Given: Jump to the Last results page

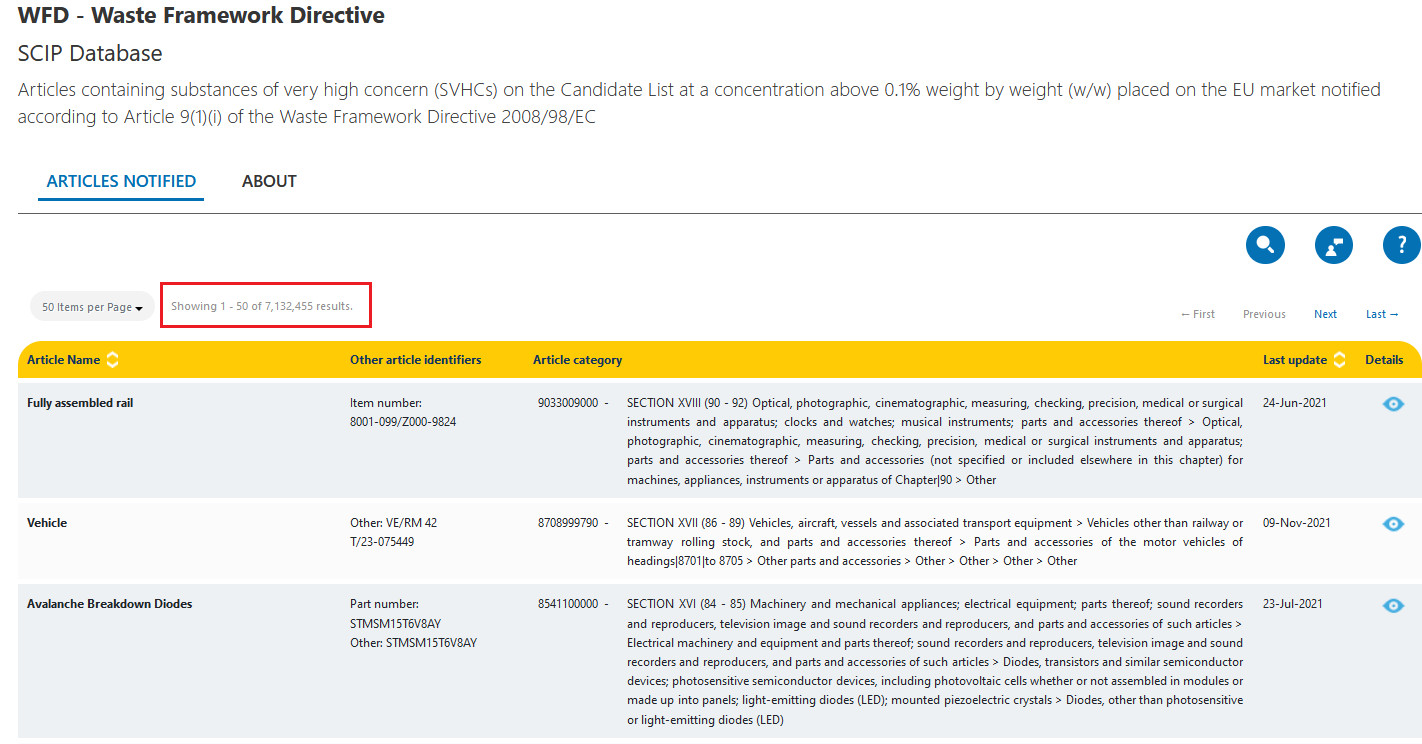Looking at the screenshot, I should pyautogui.click(x=1382, y=314).
